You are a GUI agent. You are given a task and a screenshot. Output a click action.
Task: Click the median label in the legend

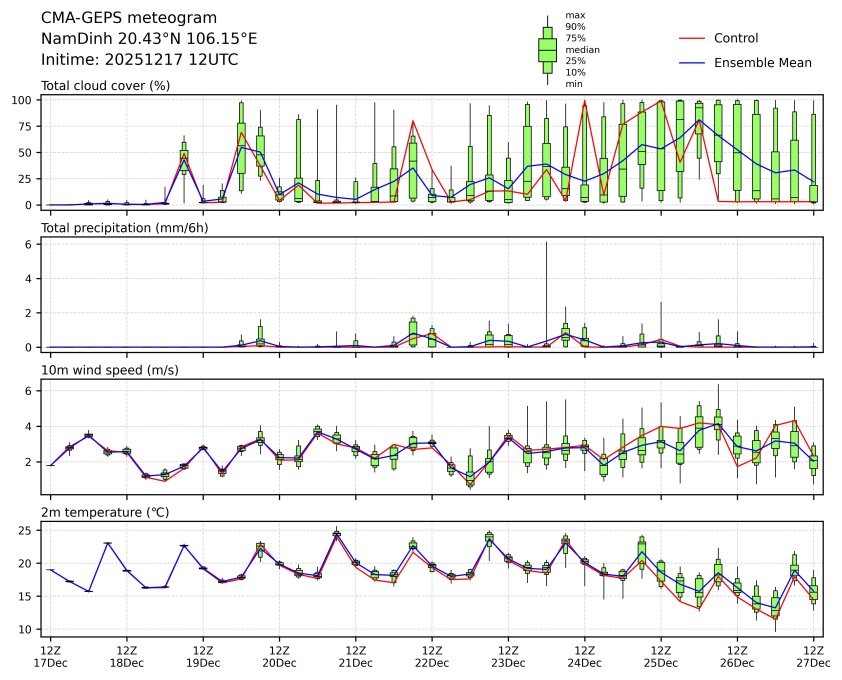click(x=582, y=50)
